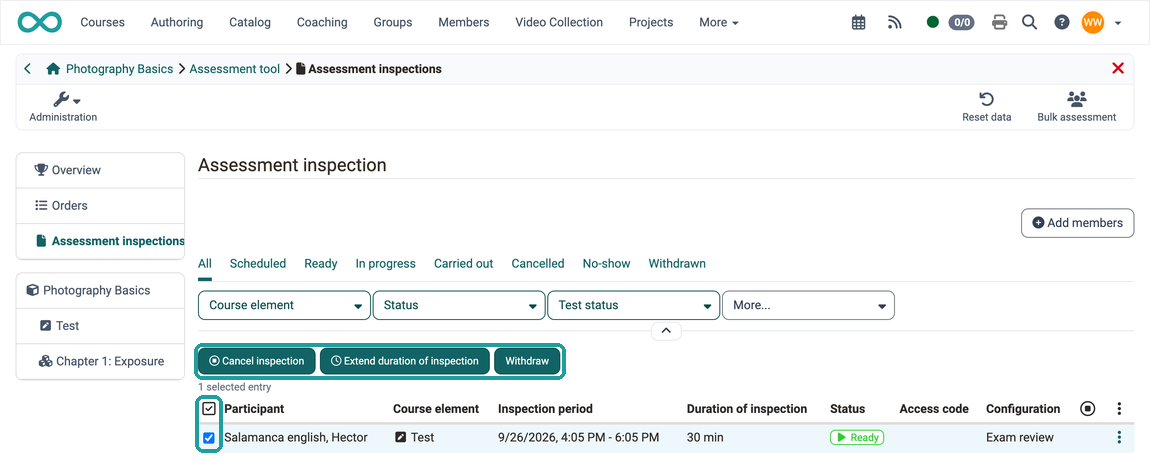
Task: Click Add members button
Action: tap(1077, 223)
